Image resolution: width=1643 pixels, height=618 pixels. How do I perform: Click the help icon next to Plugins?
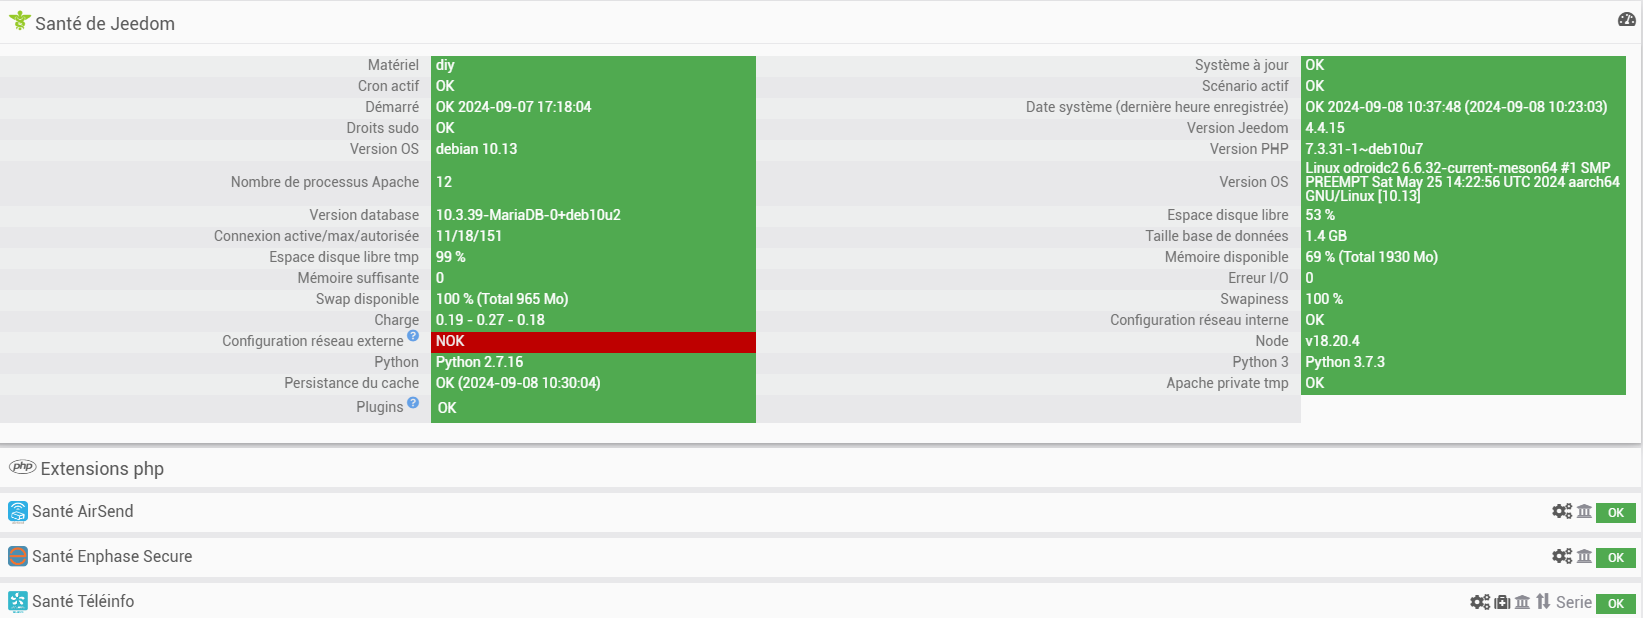click(413, 402)
